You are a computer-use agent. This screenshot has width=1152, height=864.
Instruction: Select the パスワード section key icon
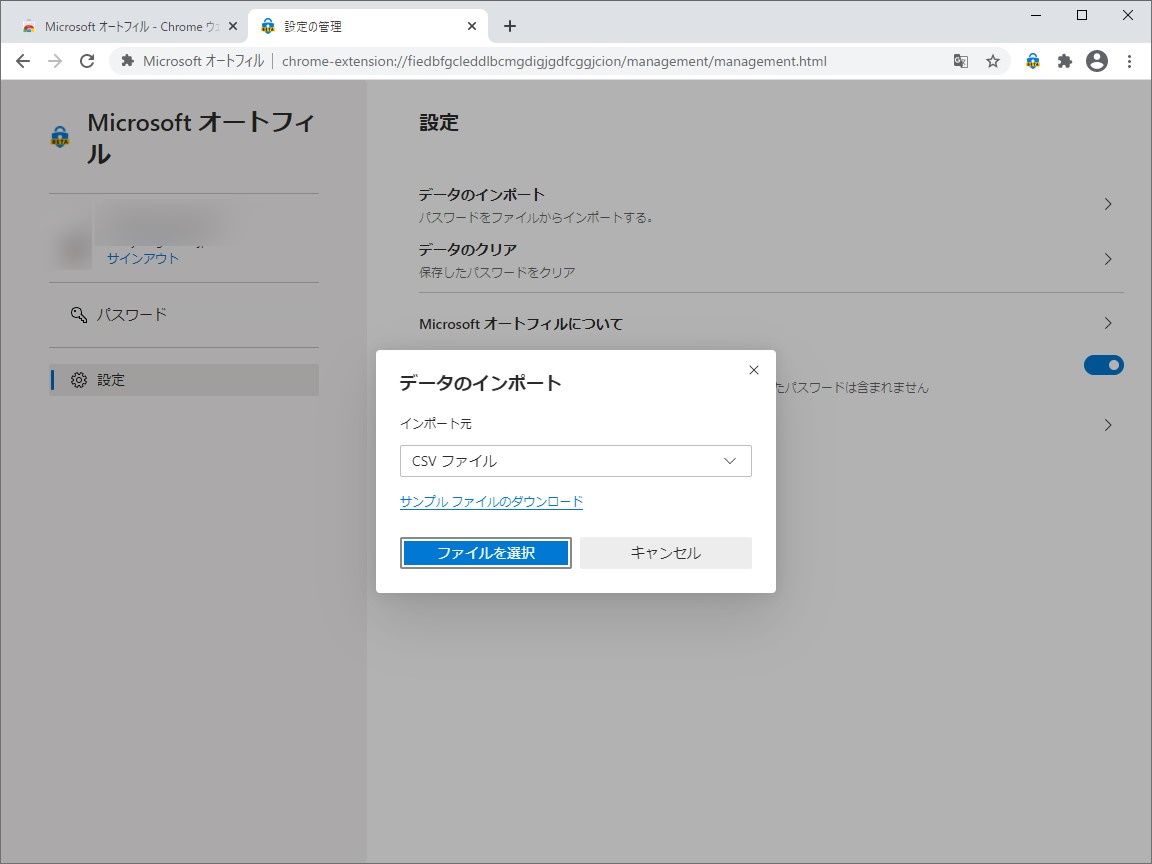pyautogui.click(x=79, y=314)
